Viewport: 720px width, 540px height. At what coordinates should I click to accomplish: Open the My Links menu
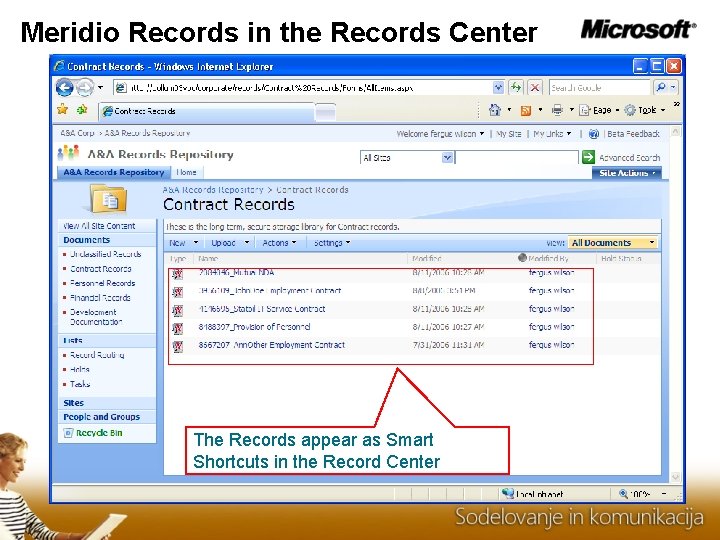click(x=552, y=134)
